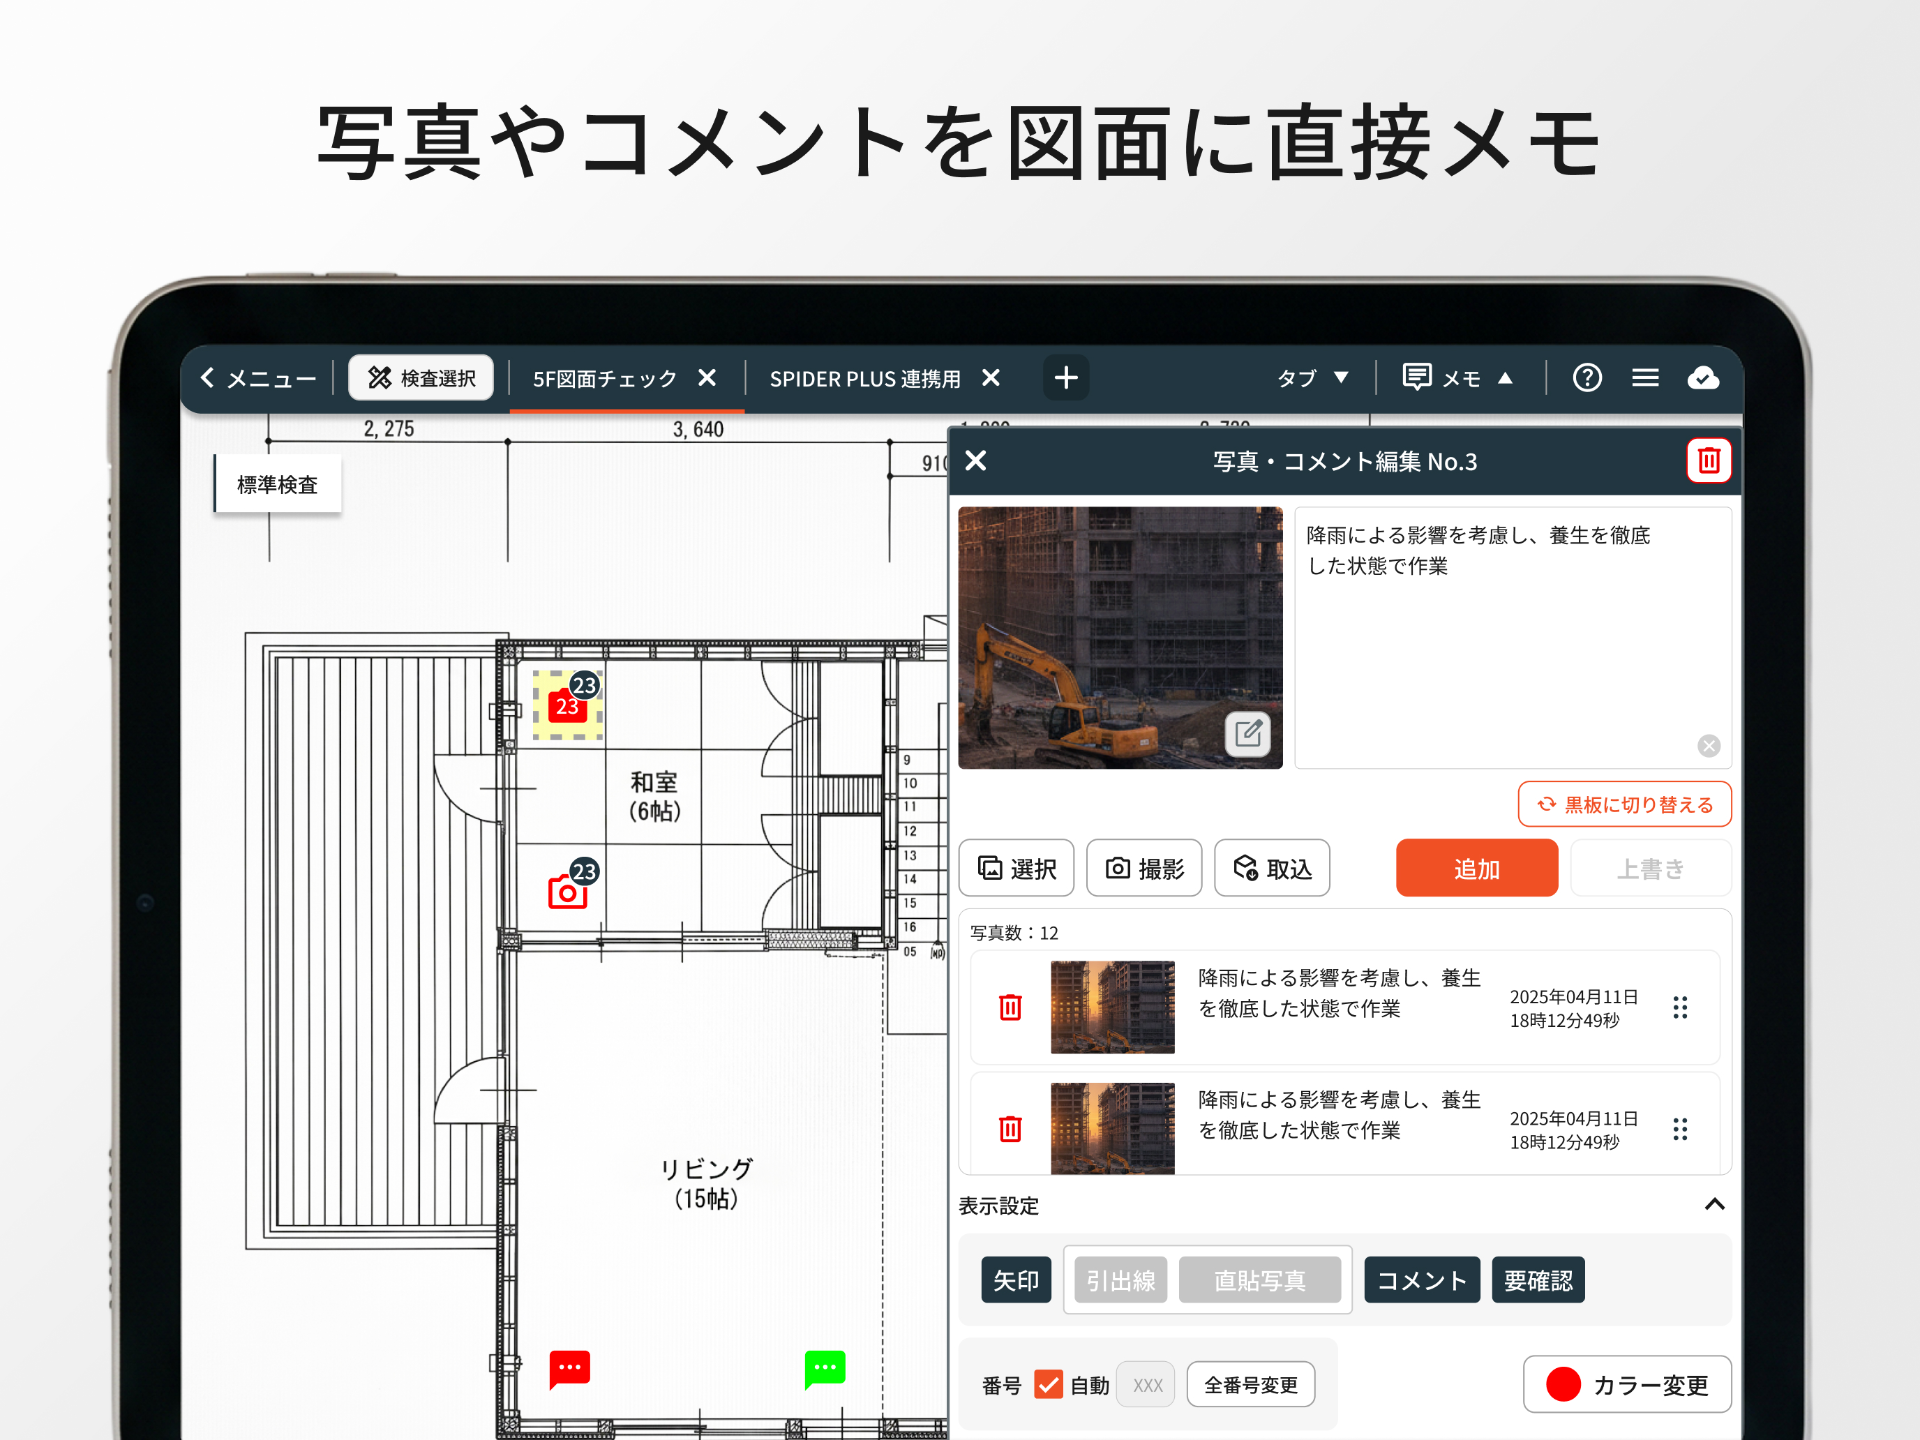
Task: Delete first photo in list
Action: [1011, 1007]
